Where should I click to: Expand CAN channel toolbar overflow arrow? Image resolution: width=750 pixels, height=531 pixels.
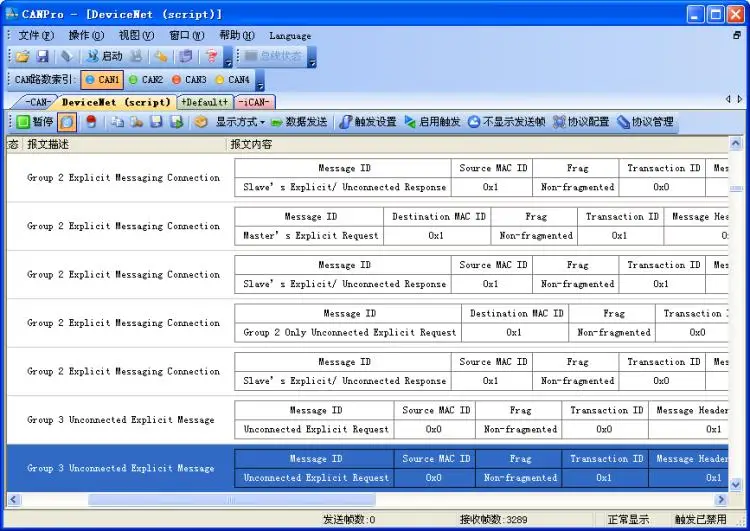tap(260, 80)
